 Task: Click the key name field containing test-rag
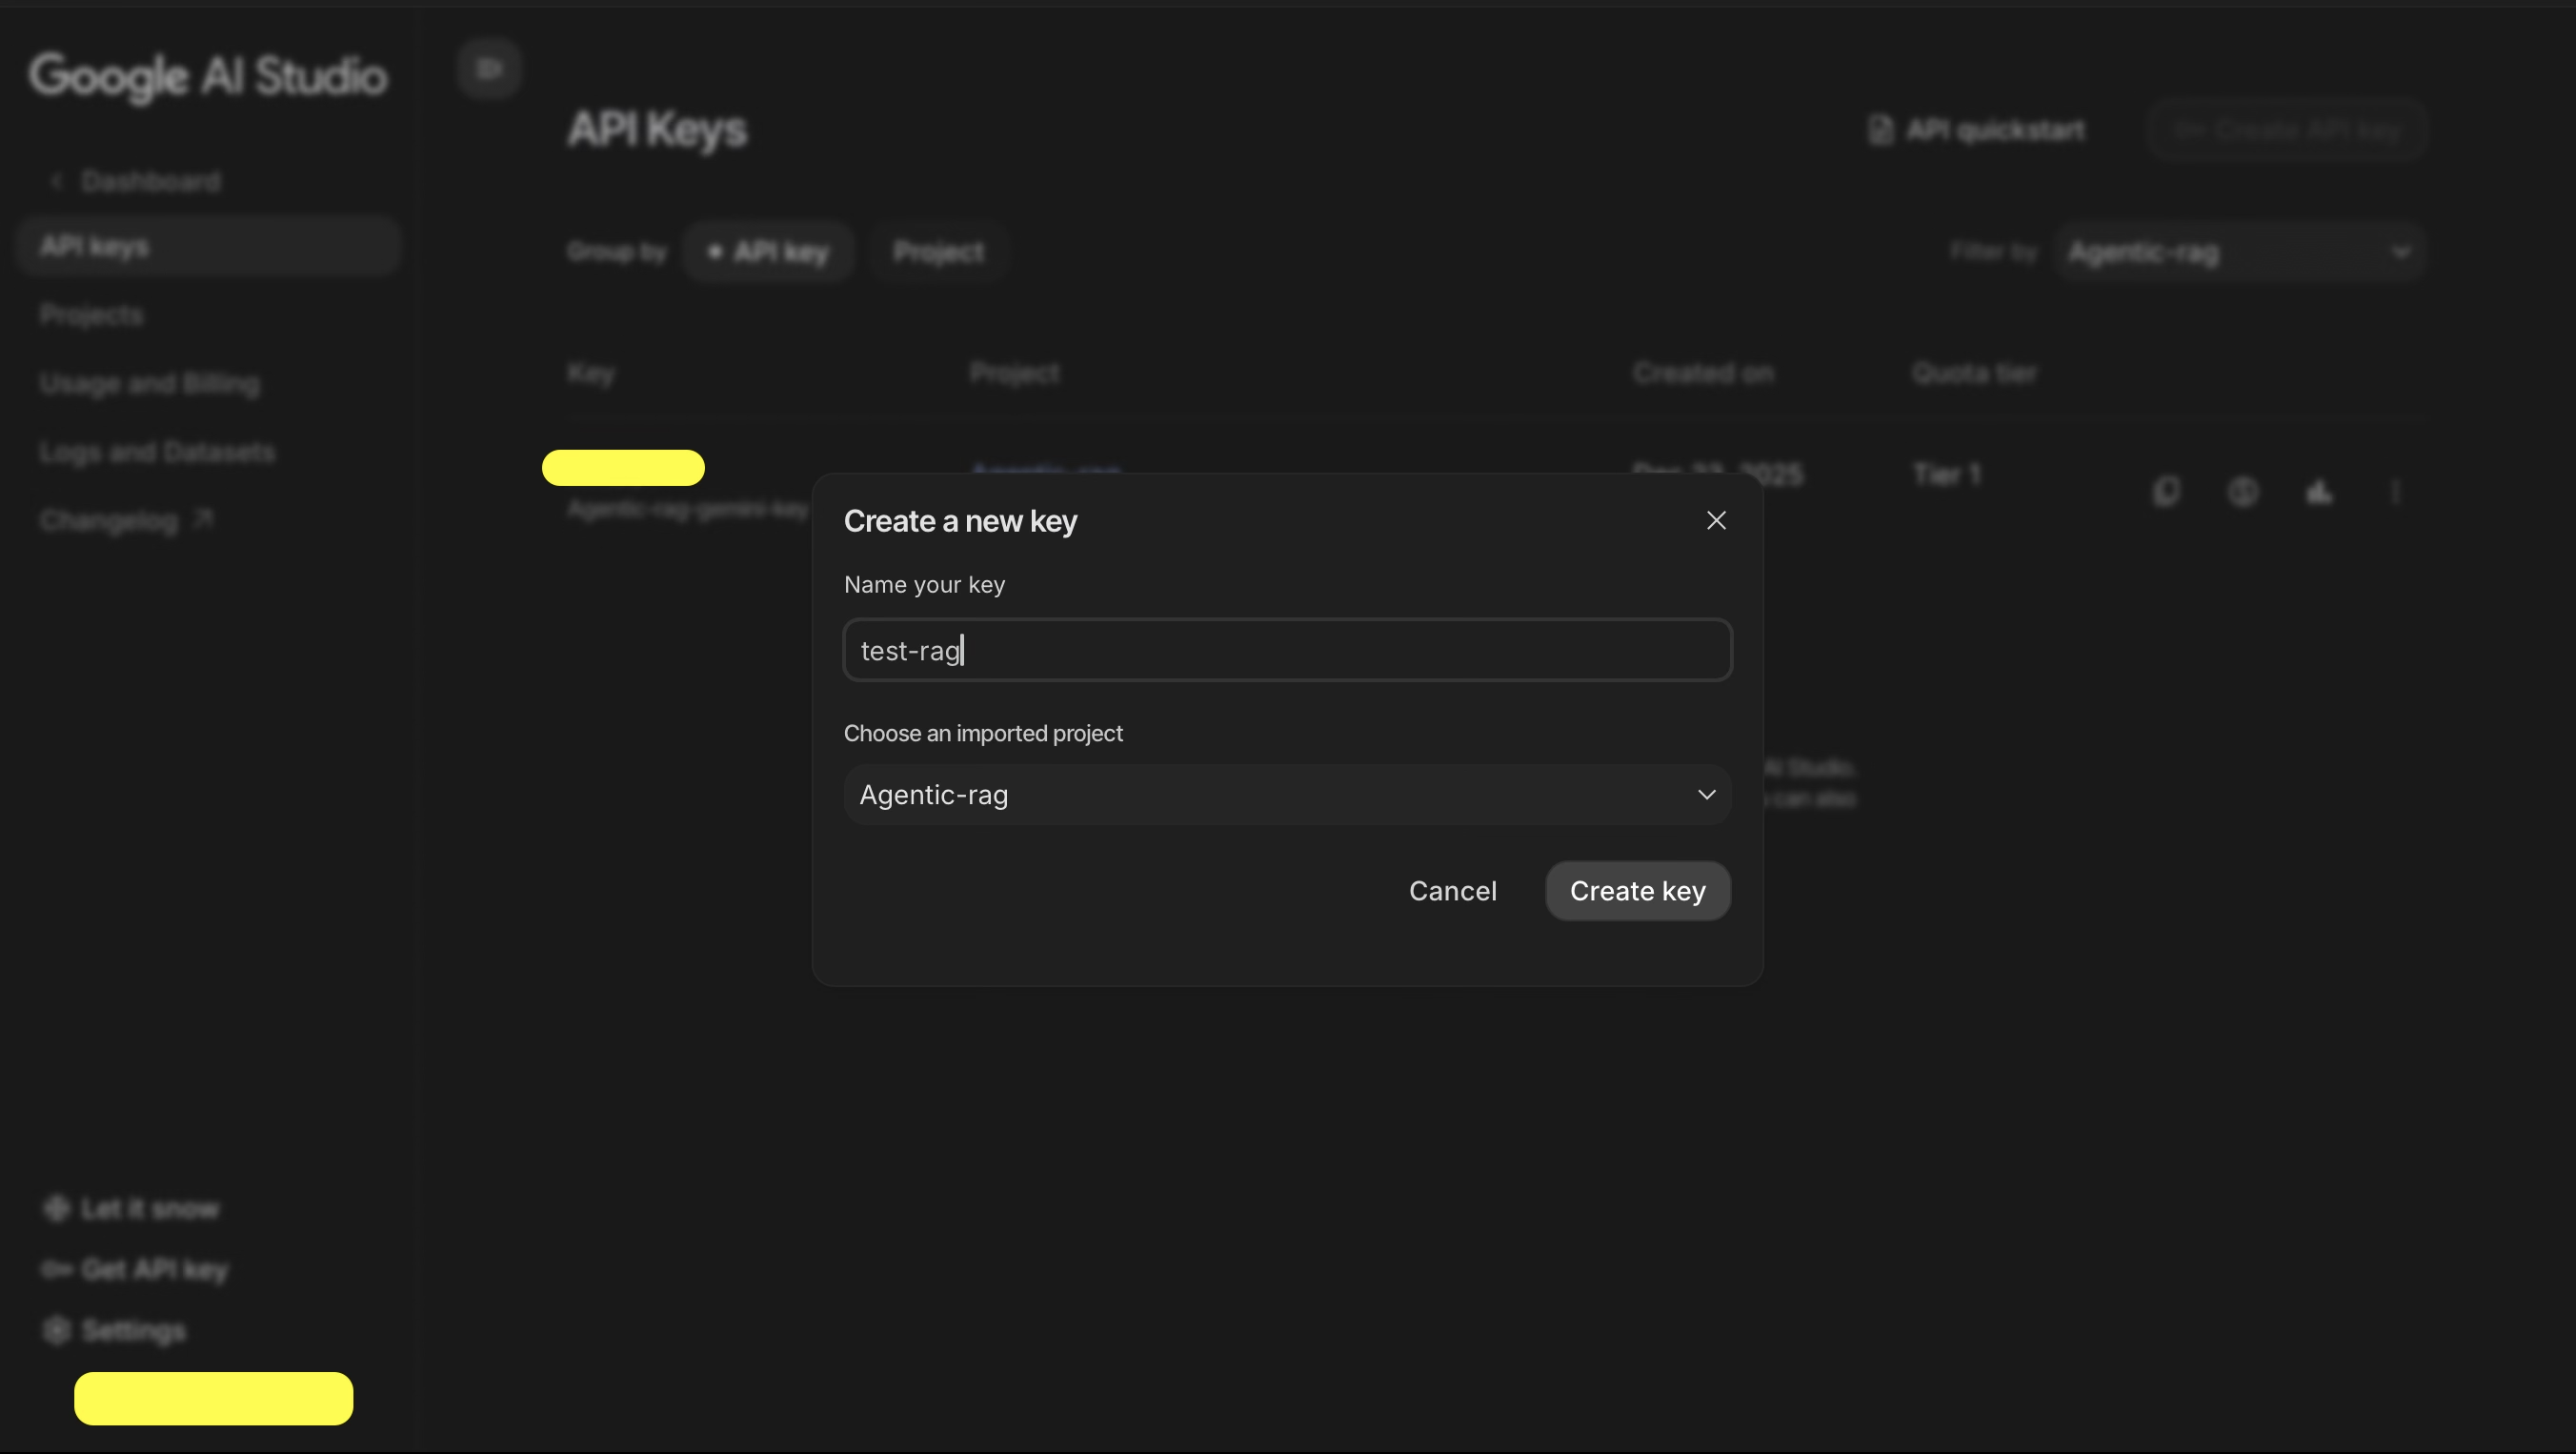(1286, 649)
